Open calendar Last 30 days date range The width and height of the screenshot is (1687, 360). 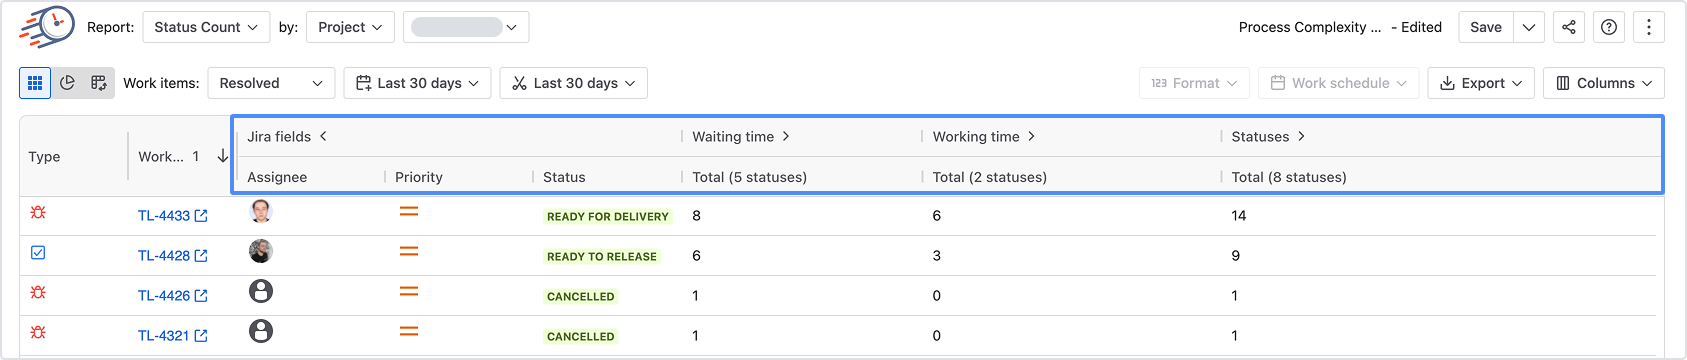[418, 83]
